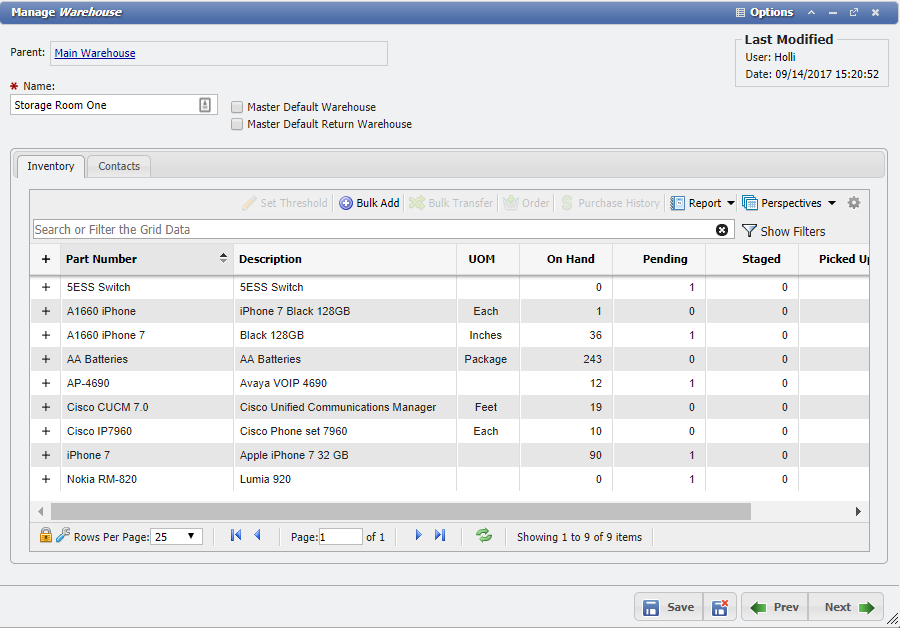Click the Name field contact card icon
The width and height of the screenshot is (900, 628).
point(205,105)
